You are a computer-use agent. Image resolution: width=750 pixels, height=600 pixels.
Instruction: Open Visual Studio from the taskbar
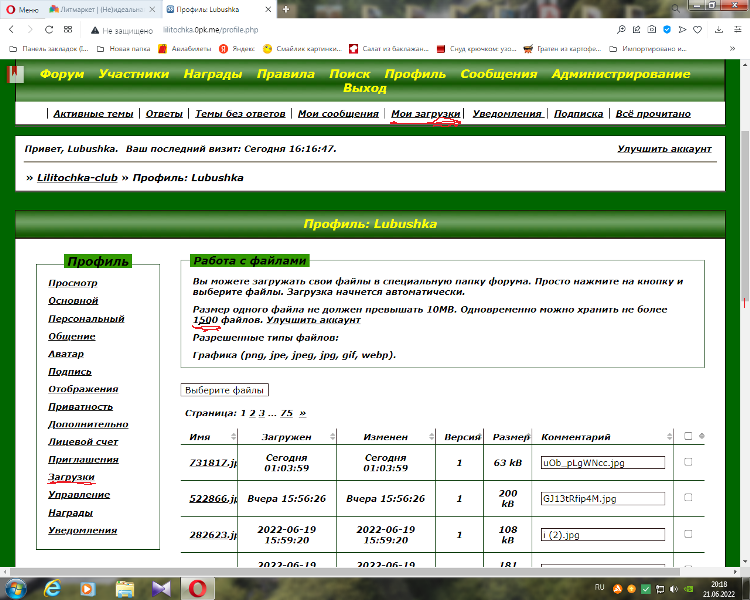160,587
